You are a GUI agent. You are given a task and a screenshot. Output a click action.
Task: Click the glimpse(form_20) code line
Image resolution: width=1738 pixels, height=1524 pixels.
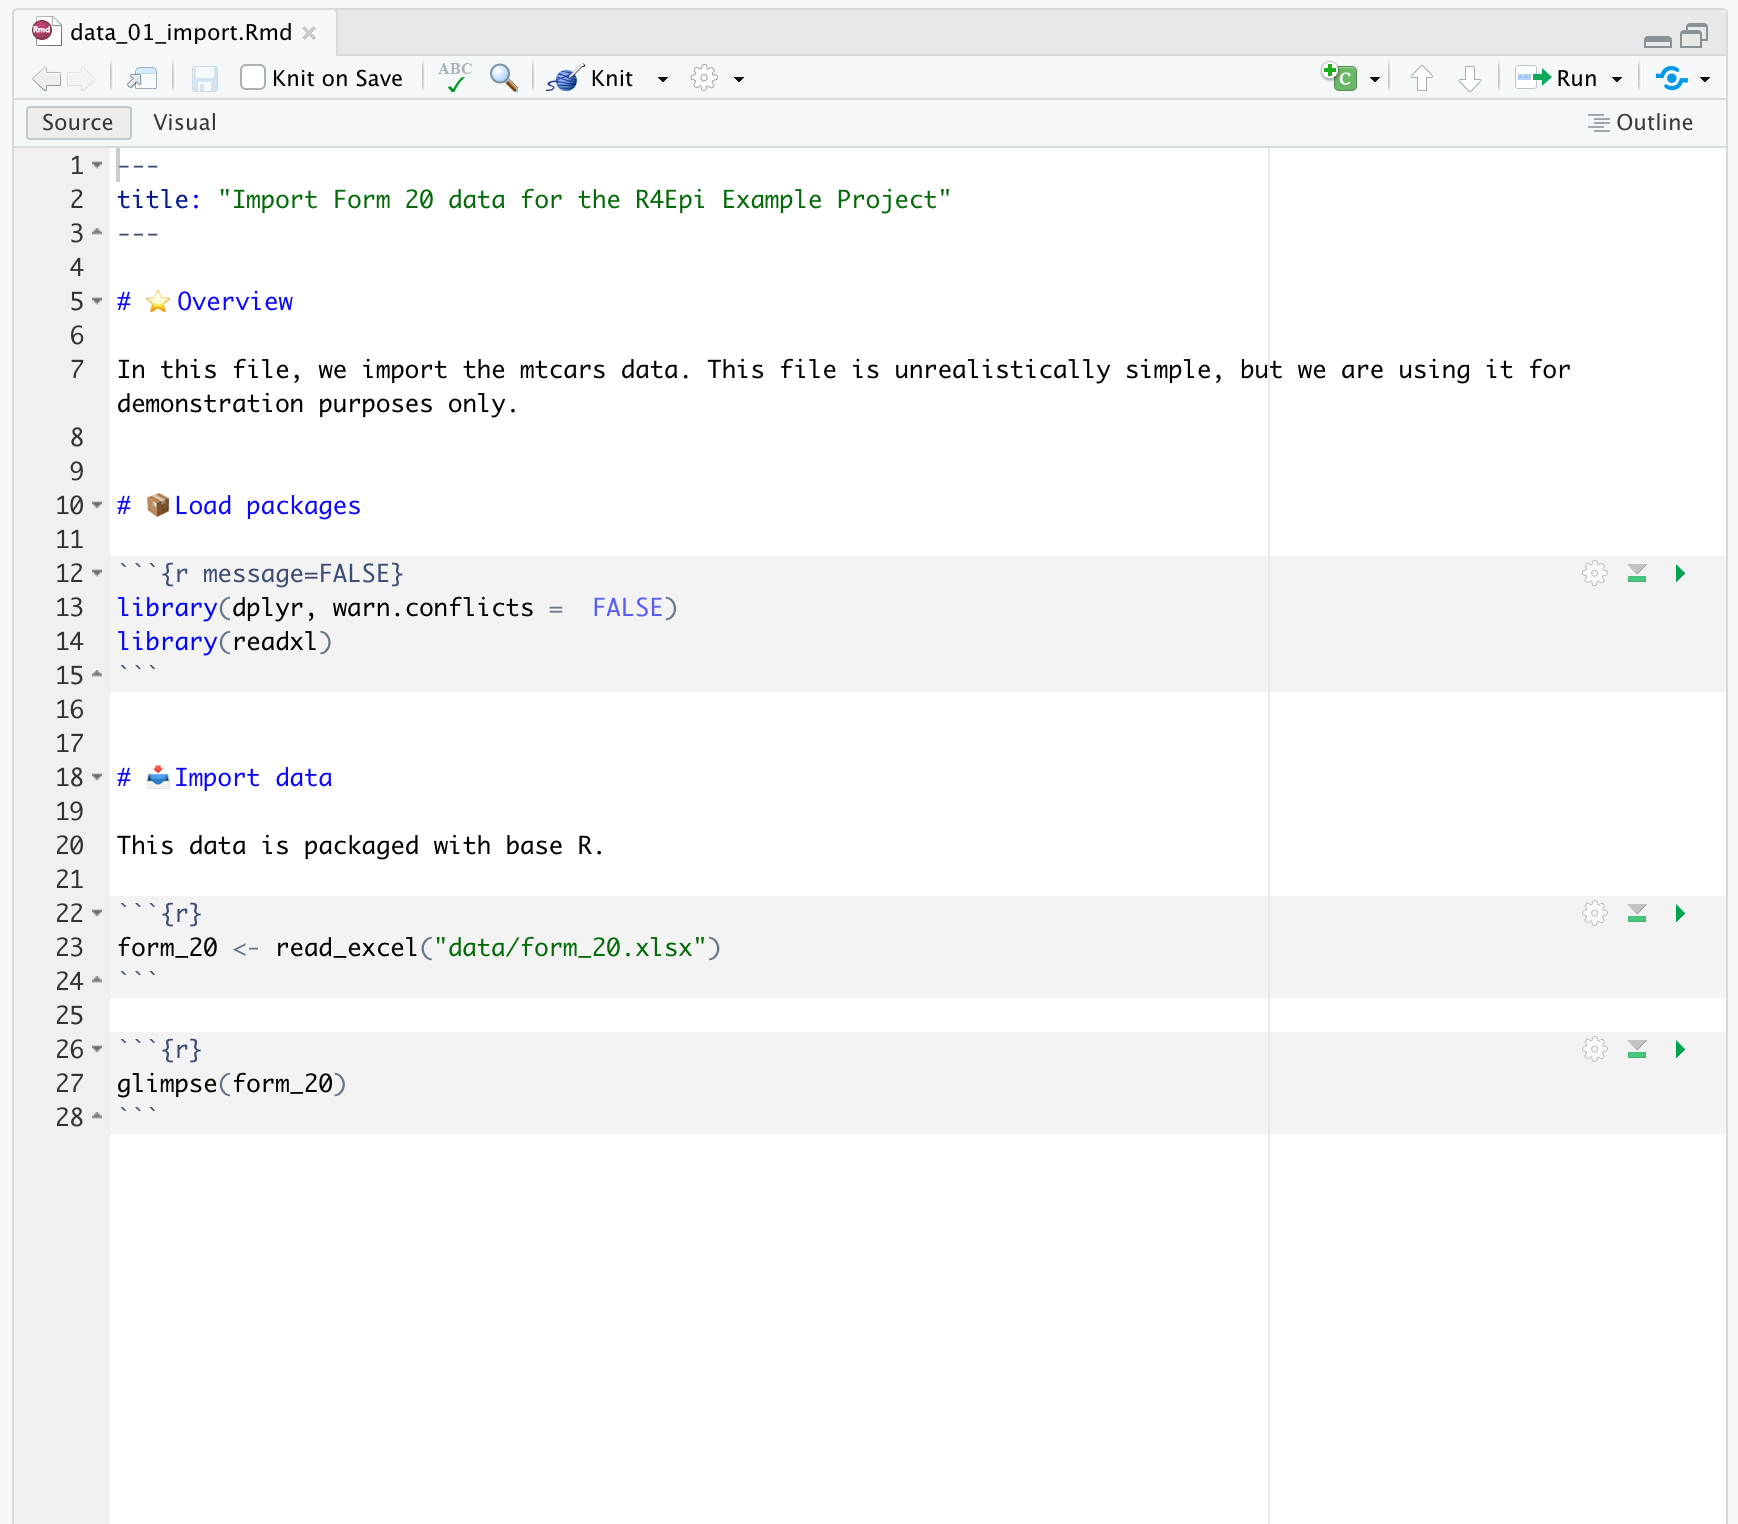point(232,1084)
